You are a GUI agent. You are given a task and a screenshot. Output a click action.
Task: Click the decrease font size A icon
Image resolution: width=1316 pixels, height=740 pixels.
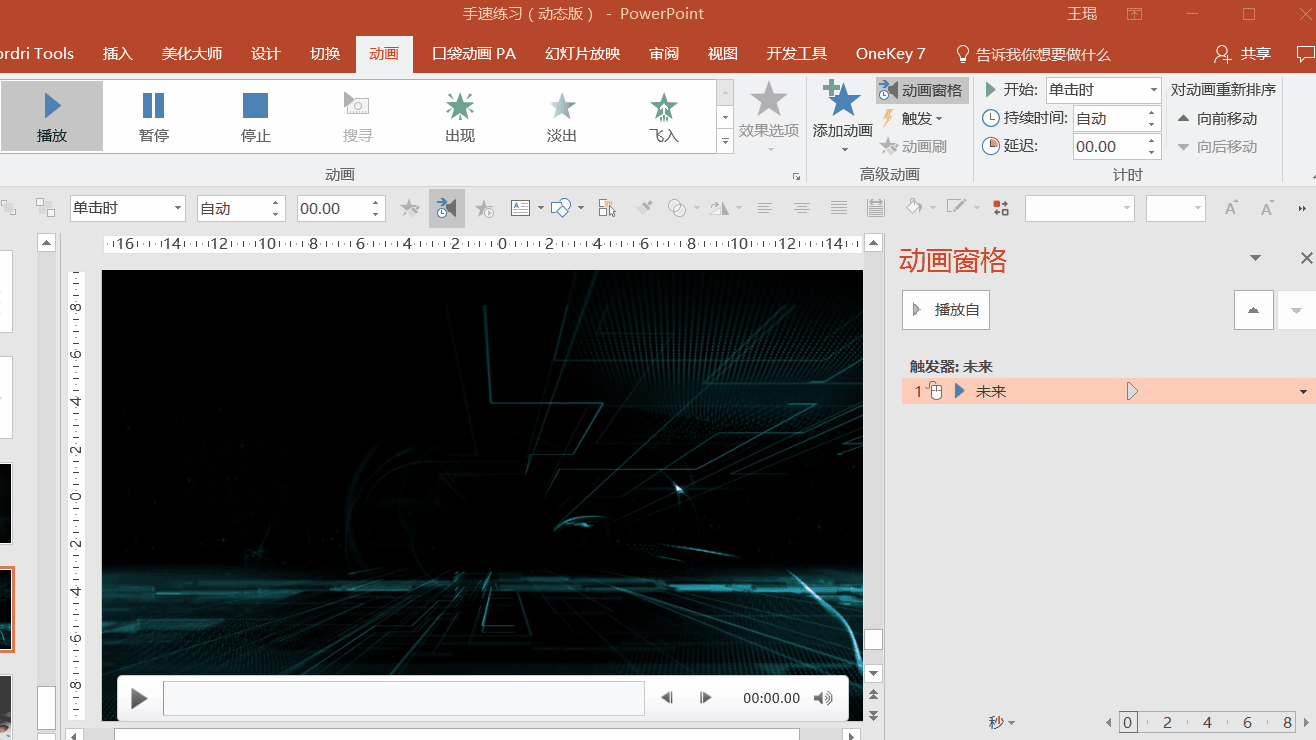1267,208
